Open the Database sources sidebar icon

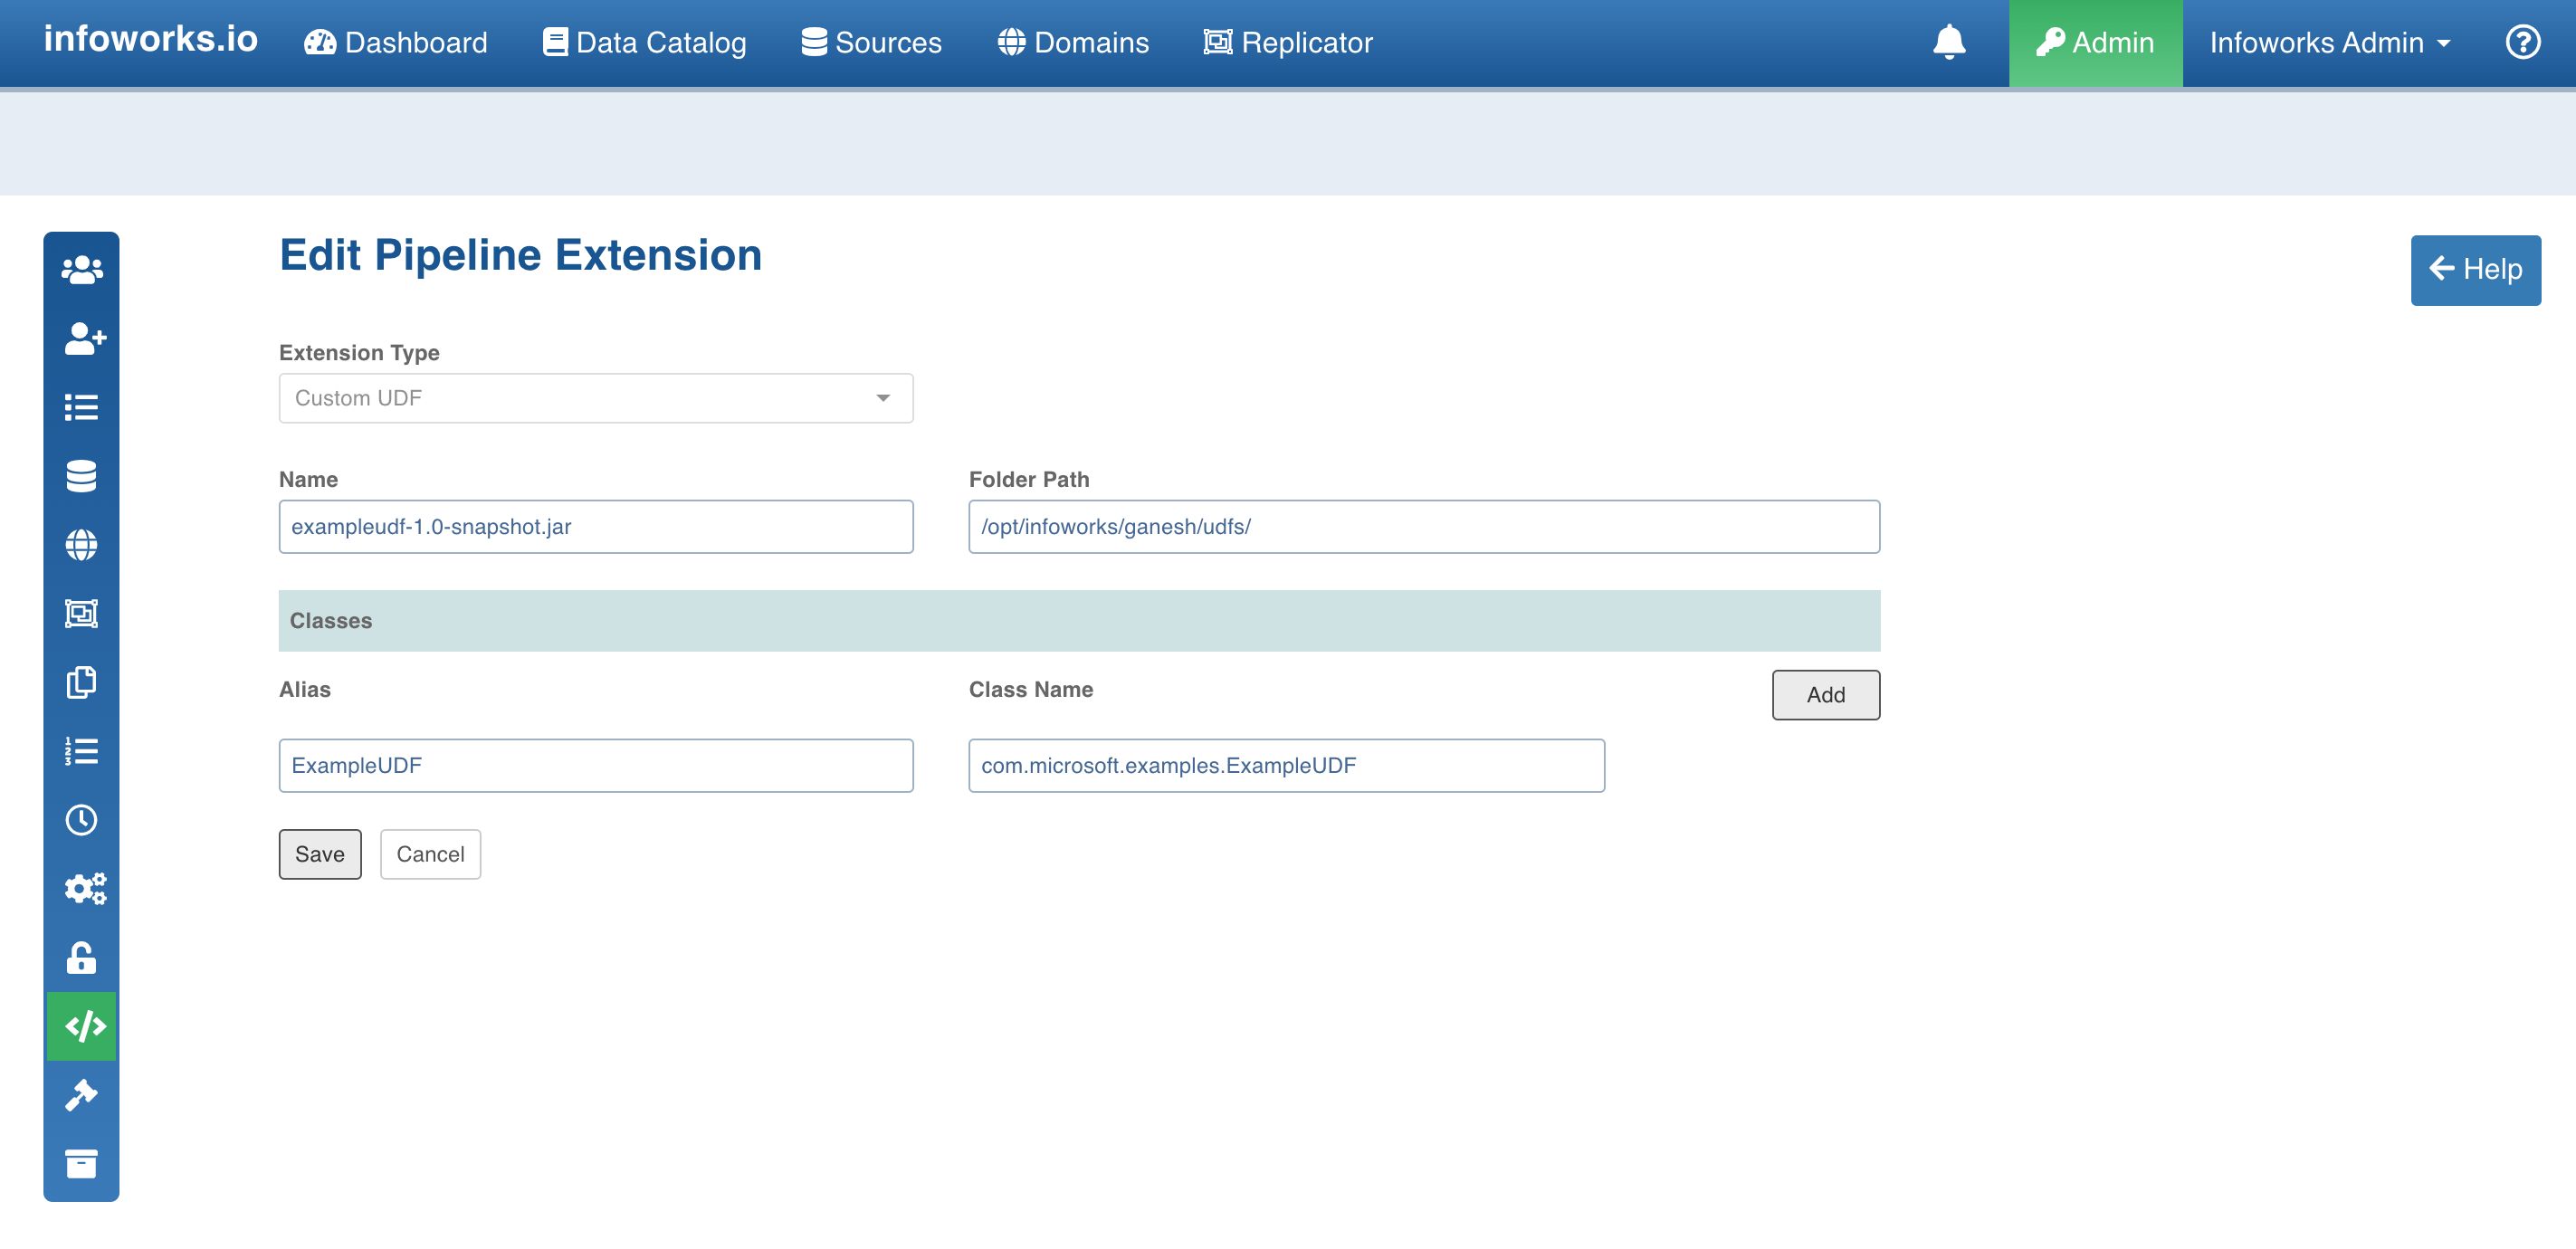(x=82, y=476)
